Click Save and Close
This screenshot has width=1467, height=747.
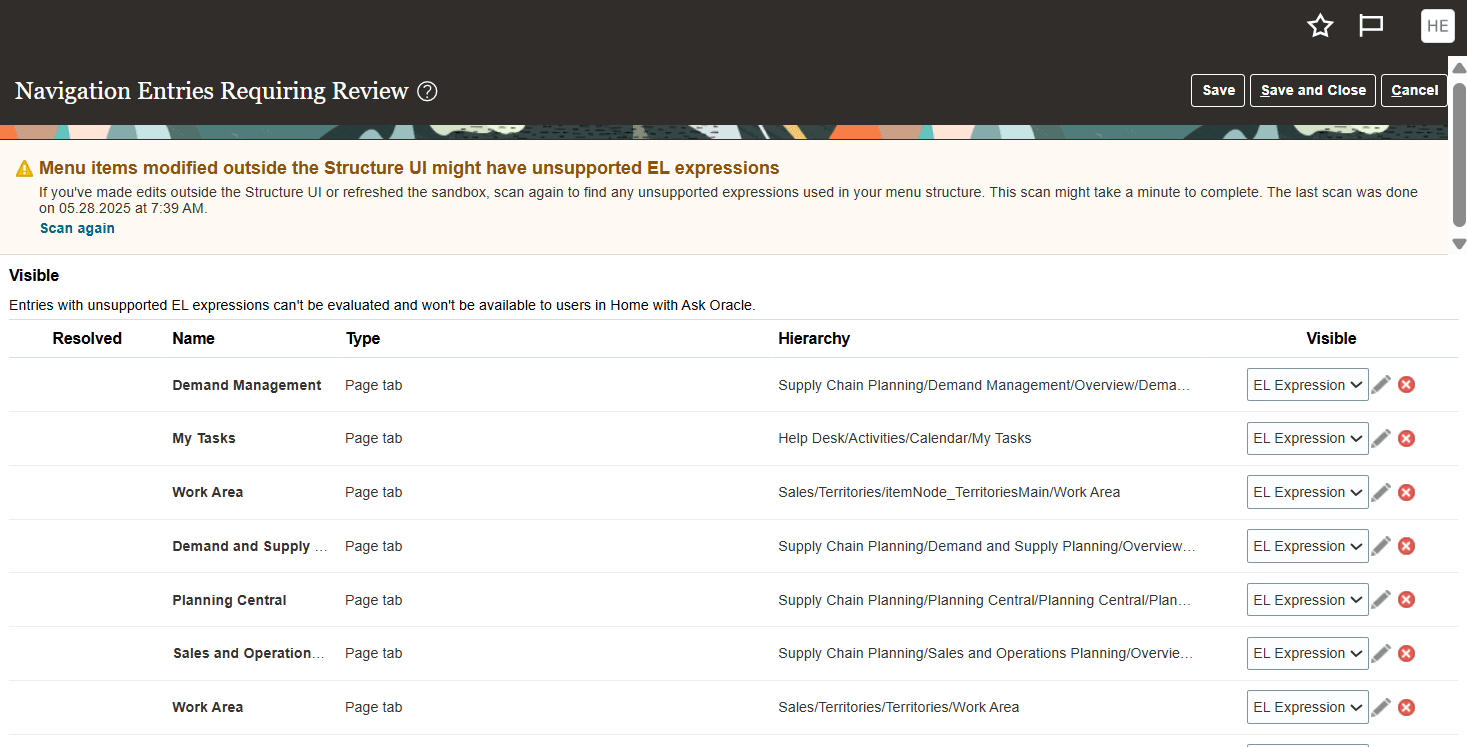[1312, 90]
